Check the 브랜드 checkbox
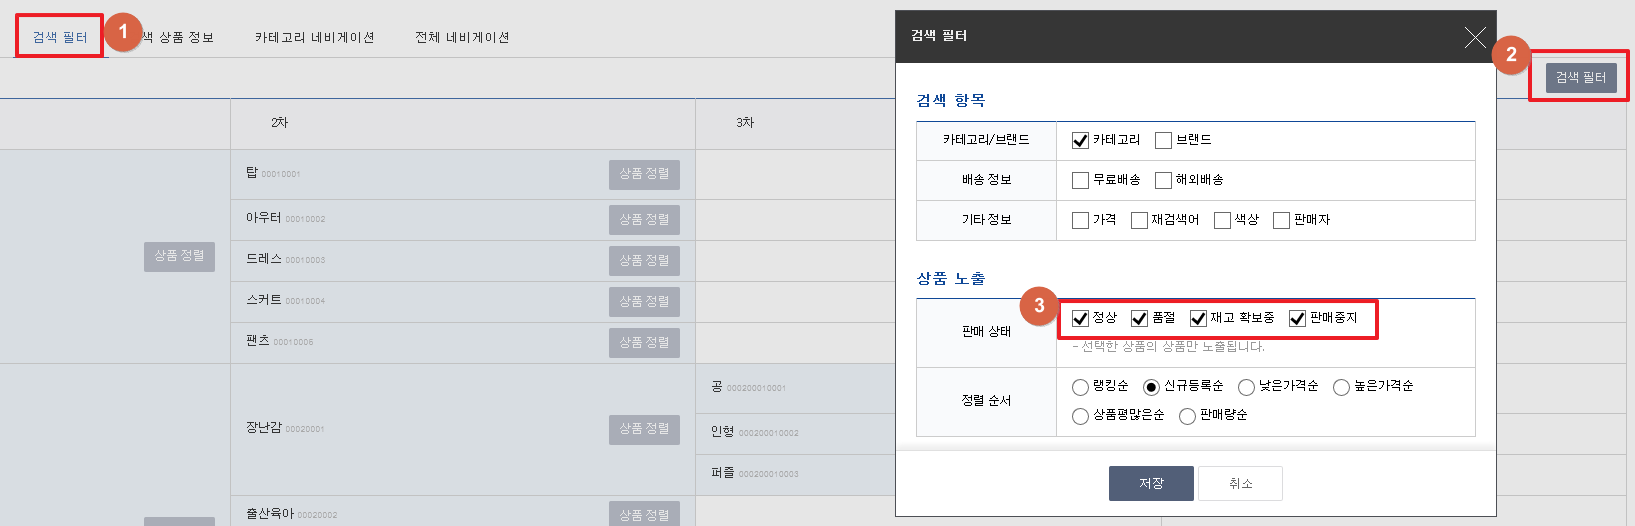 [1163, 141]
